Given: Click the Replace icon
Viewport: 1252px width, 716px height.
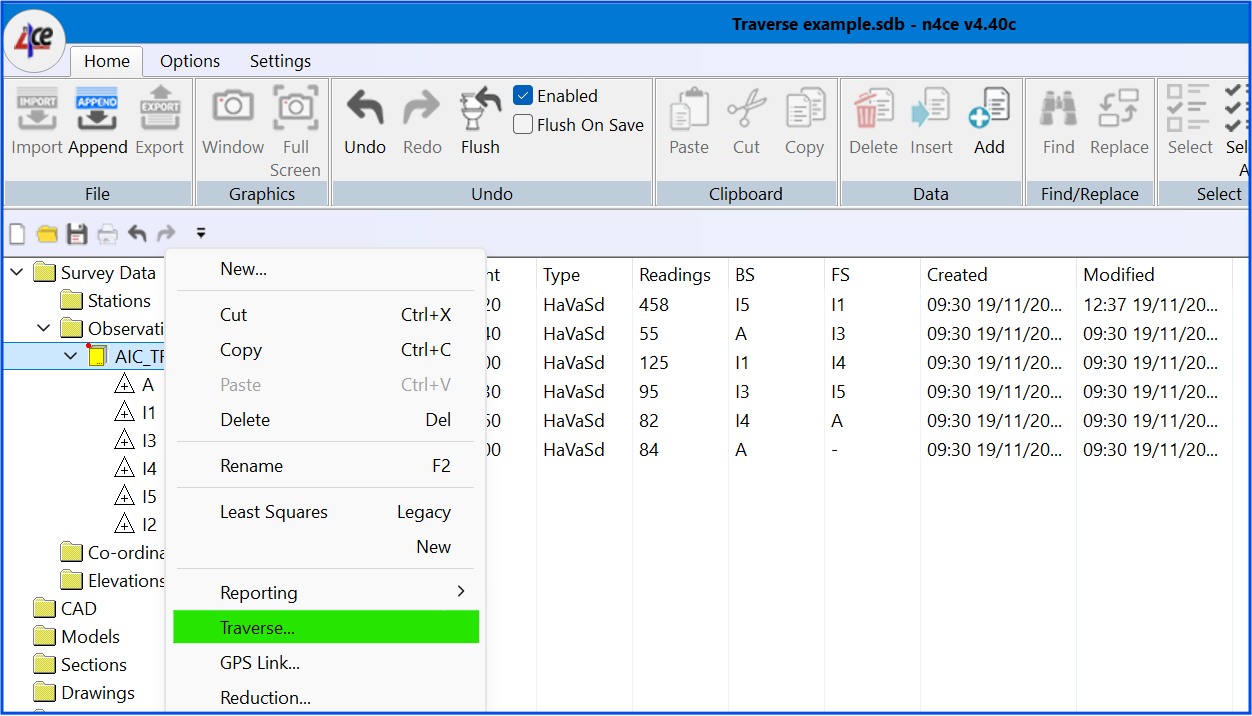Looking at the screenshot, I should [1119, 108].
